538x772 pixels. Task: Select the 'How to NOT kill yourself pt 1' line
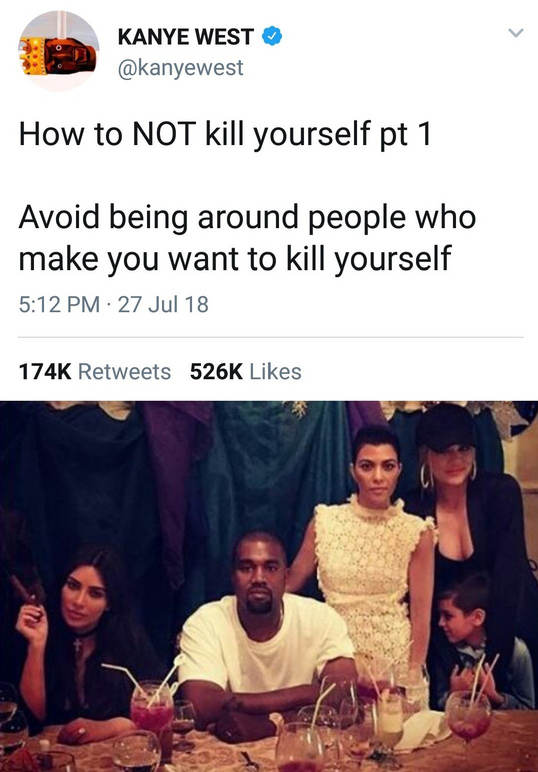coord(225,134)
